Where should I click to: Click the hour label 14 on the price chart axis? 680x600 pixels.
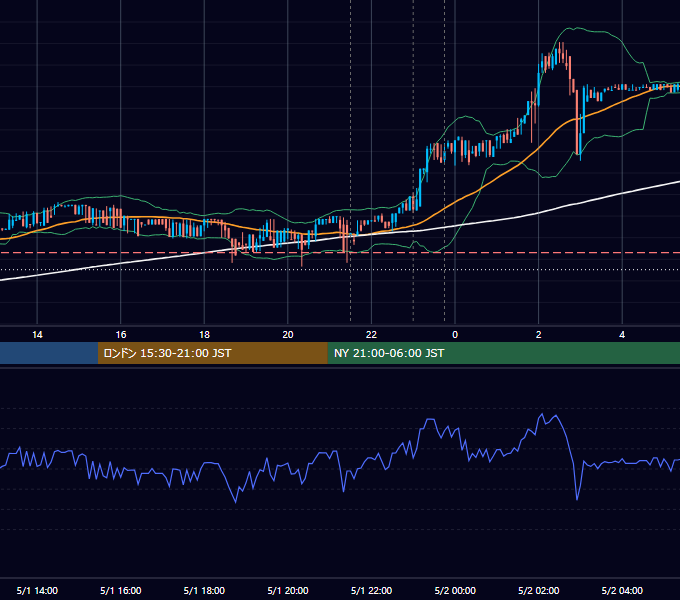37,335
